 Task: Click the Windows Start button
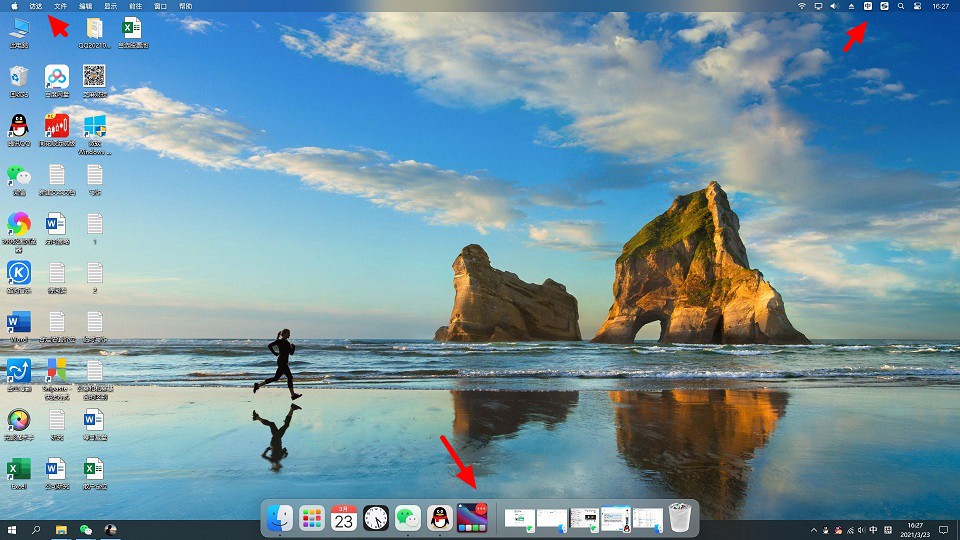point(13,529)
